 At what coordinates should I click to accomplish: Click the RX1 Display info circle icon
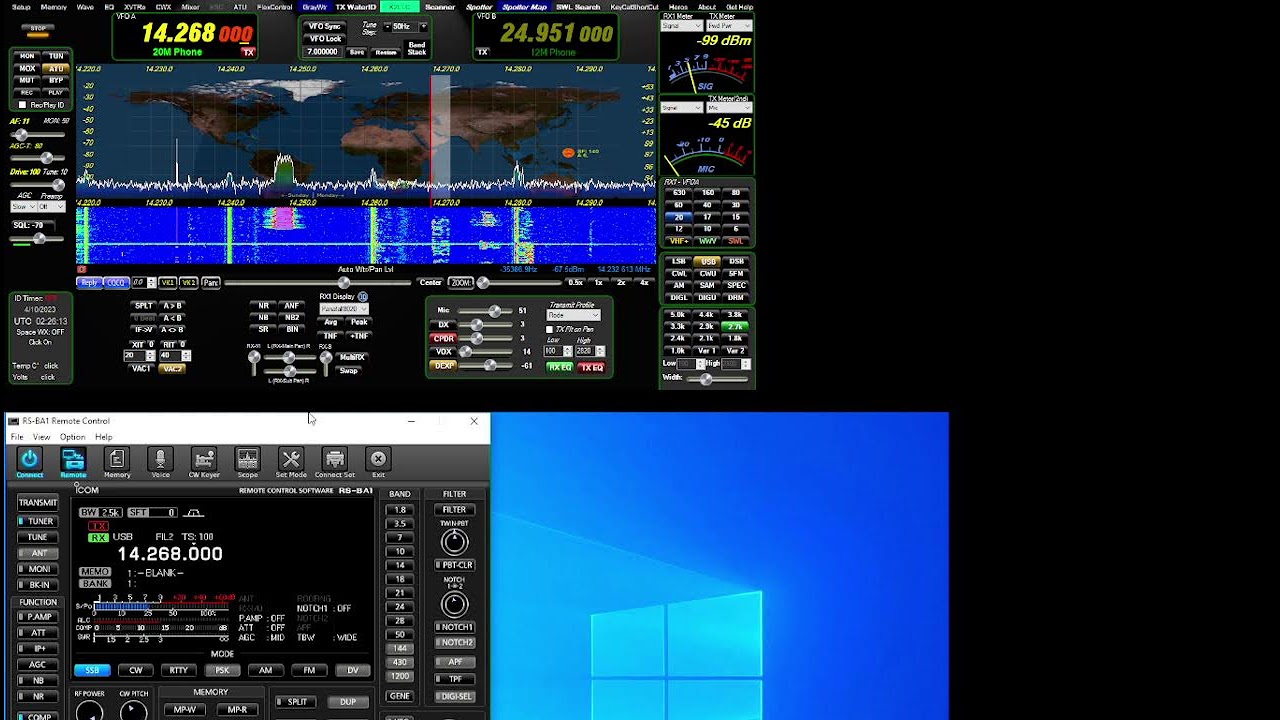pos(362,297)
